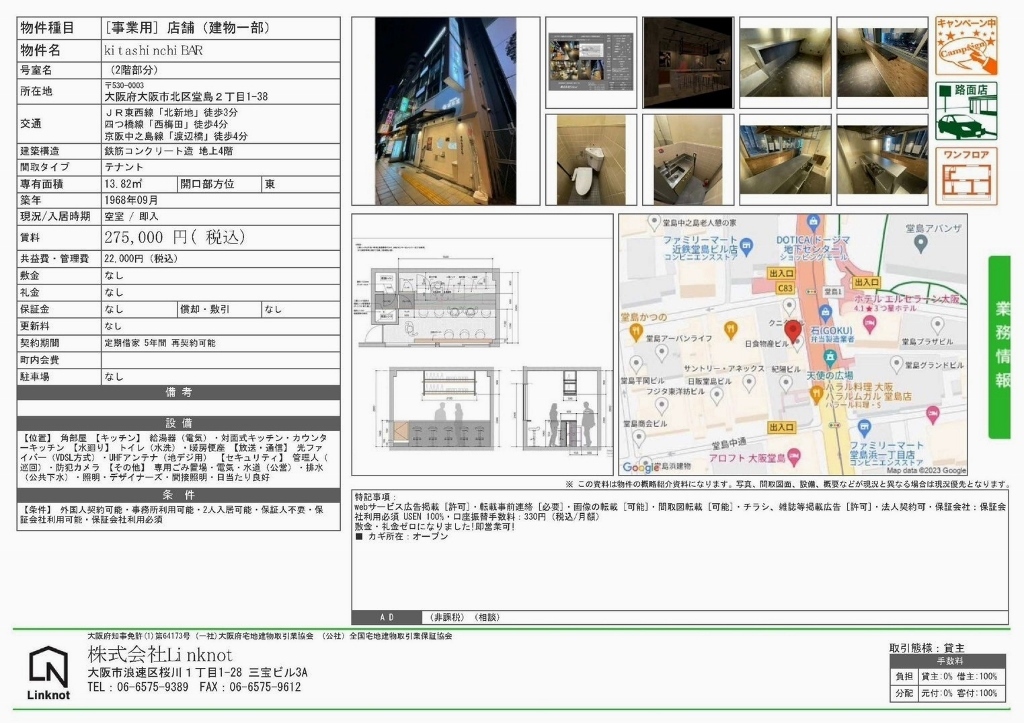1024x723 pixels.
Task: Click the 契約期間 定期借家 5年間 text
Action: coord(160,343)
